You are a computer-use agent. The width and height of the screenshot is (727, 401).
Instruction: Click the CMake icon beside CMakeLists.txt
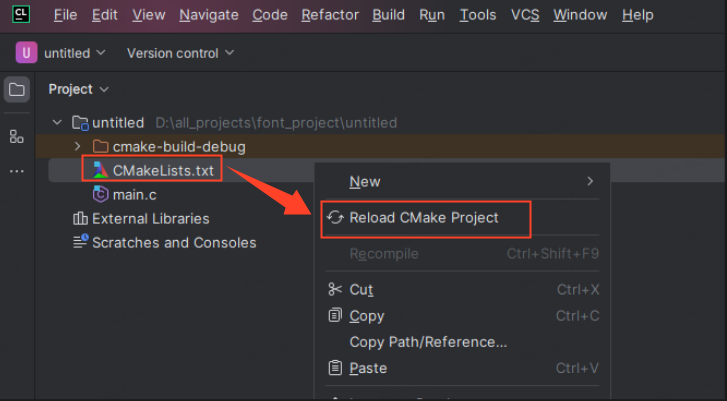pyautogui.click(x=100, y=170)
